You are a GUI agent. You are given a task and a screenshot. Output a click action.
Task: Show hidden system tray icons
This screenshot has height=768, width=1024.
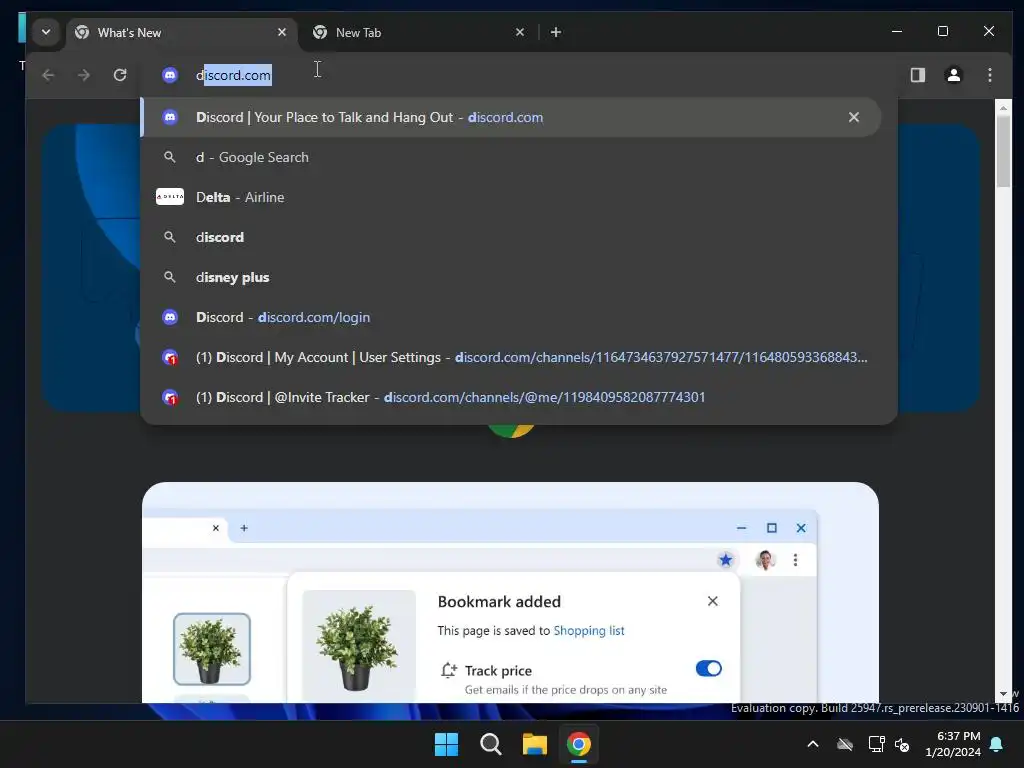(x=812, y=744)
